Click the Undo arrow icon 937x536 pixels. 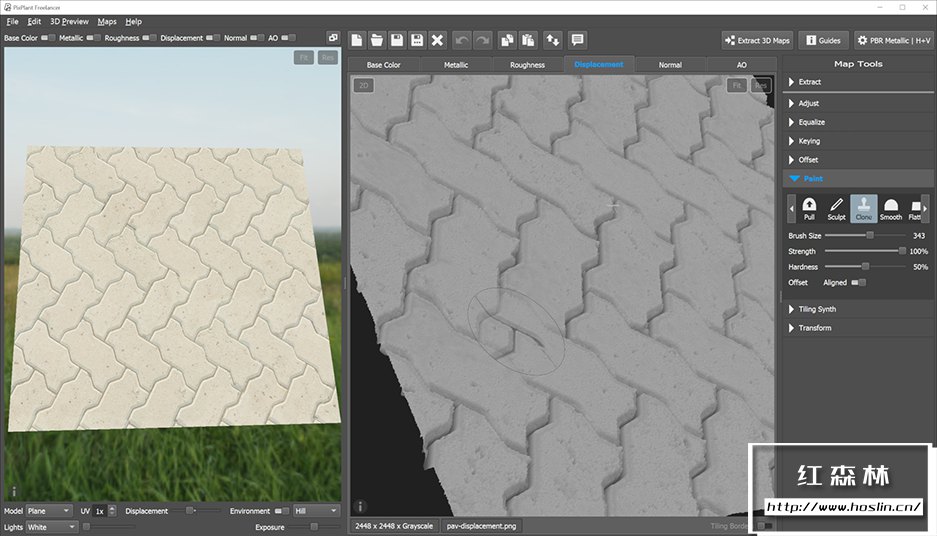pos(462,40)
